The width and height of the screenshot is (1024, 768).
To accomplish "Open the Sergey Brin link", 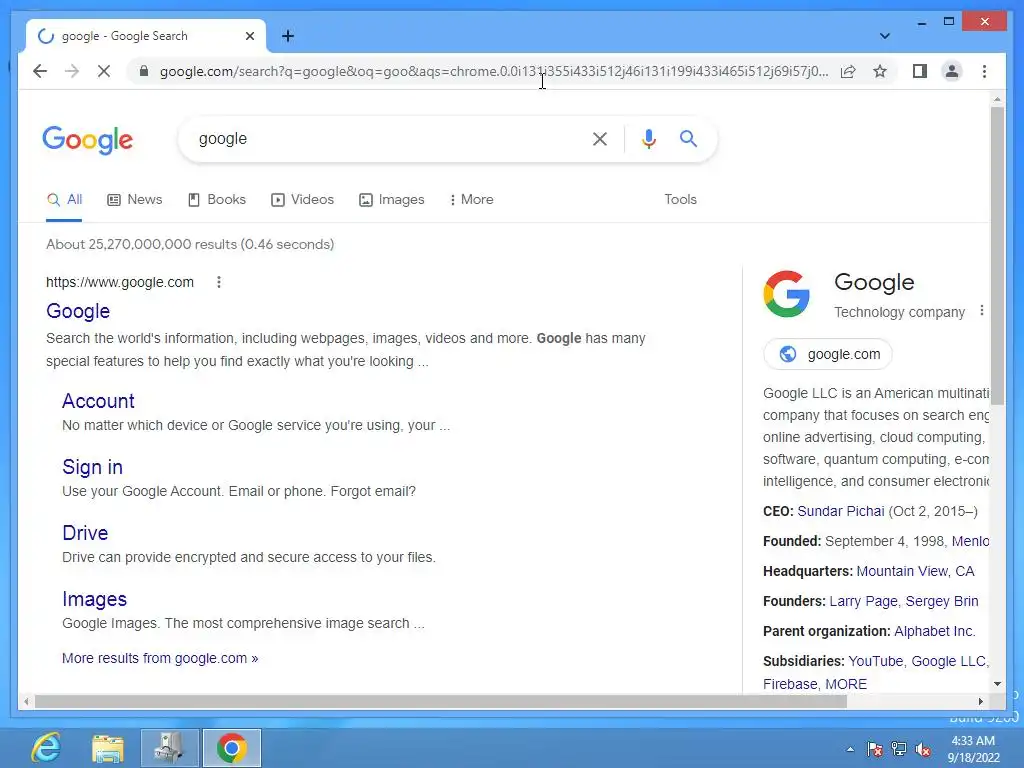I will click(942, 601).
